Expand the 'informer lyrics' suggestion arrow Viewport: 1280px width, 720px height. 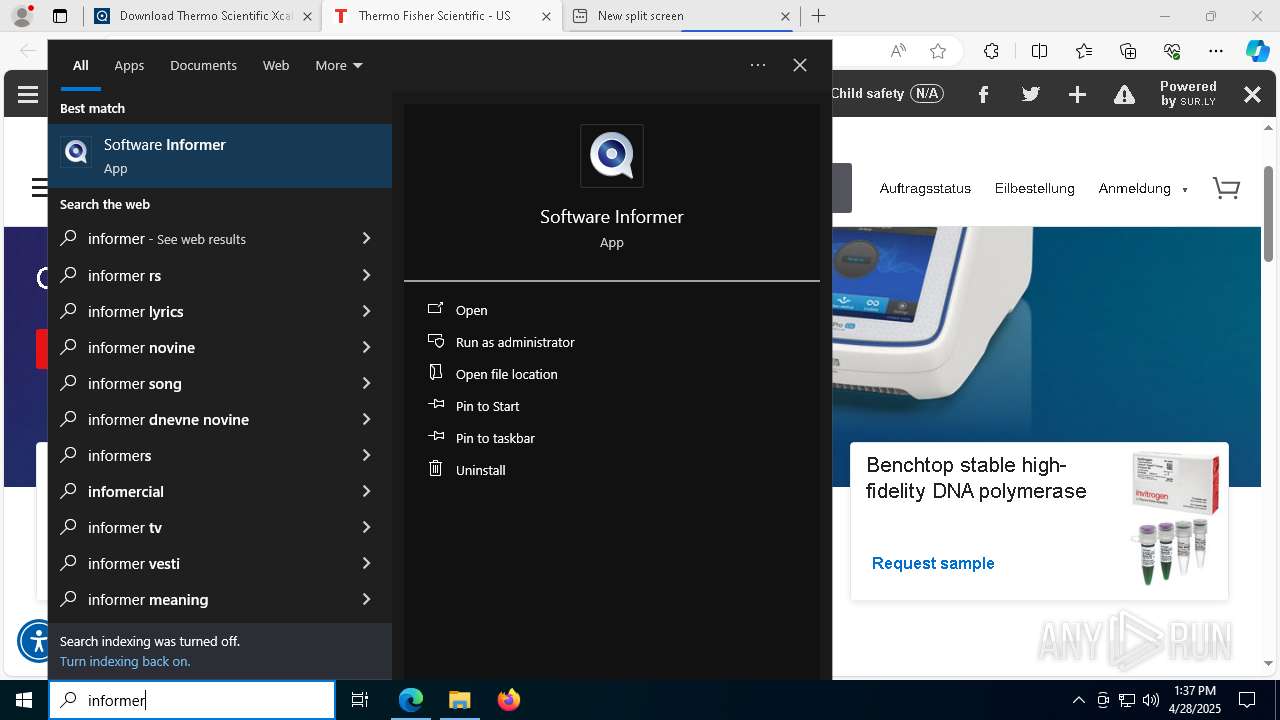coord(366,311)
